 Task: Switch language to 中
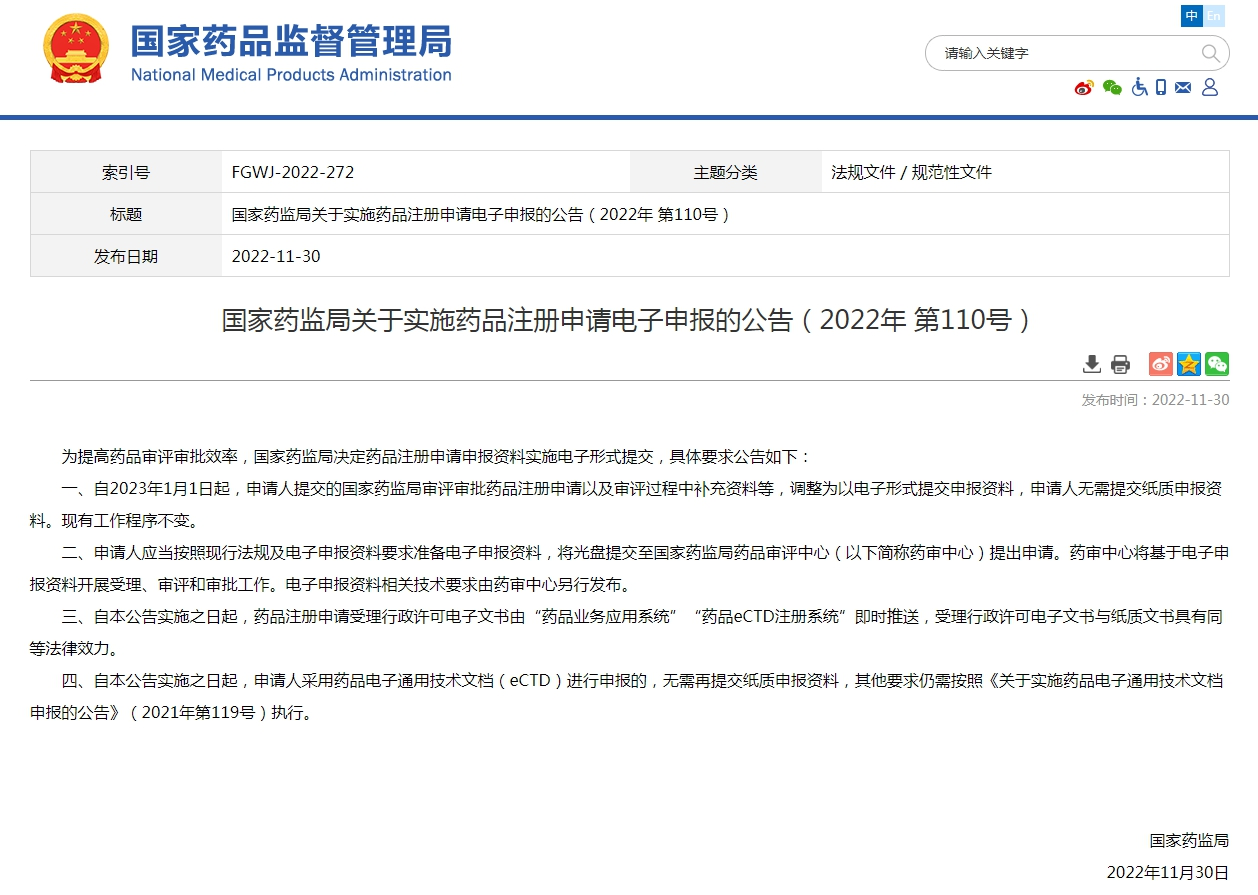pos(1192,16)
